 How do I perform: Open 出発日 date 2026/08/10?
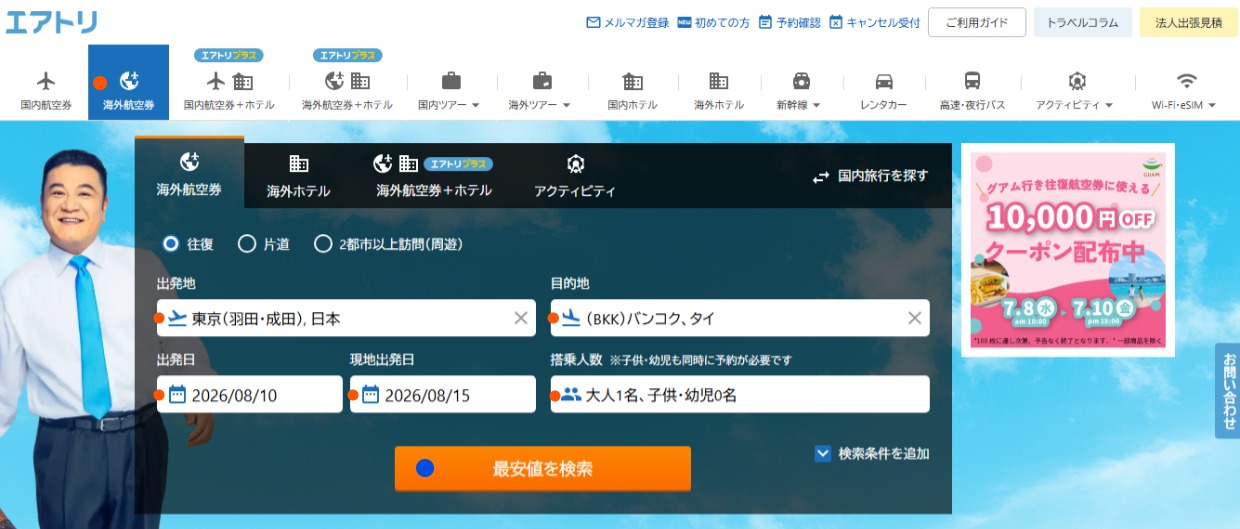coord(250,394)
